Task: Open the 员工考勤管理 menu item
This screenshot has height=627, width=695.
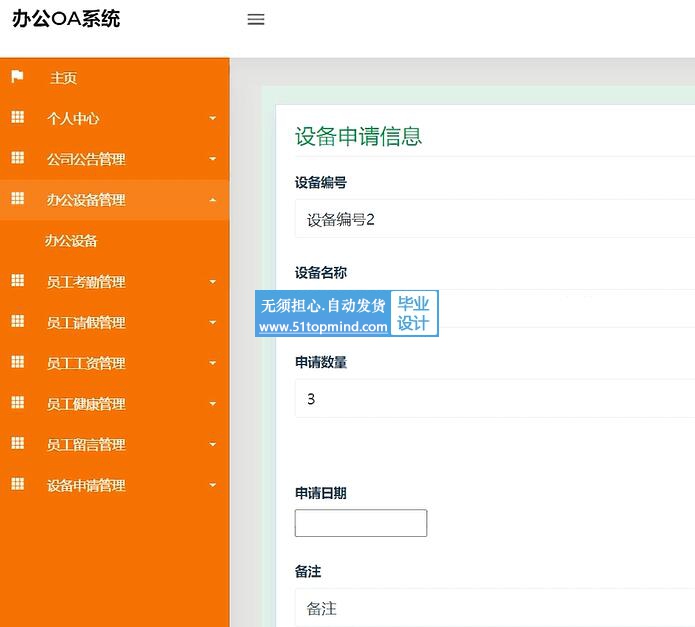Action: (115, 282)
